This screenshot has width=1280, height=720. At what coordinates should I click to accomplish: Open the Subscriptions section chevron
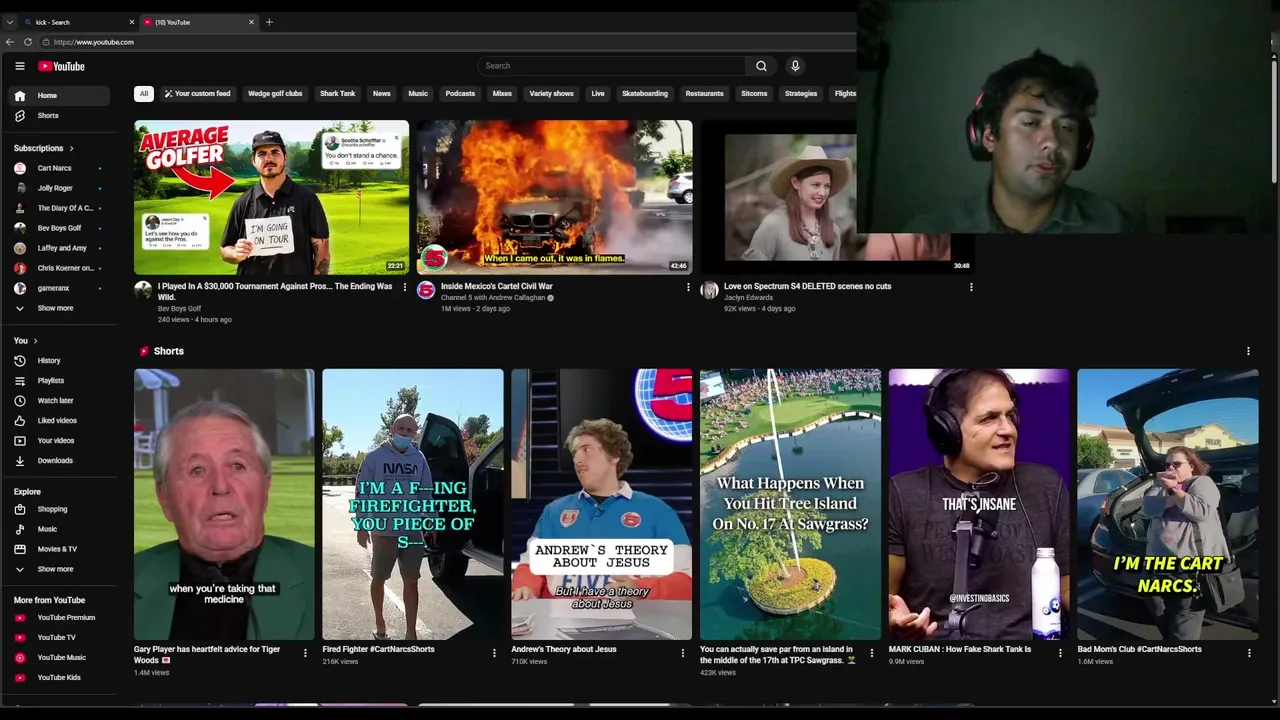click(71, 148)
